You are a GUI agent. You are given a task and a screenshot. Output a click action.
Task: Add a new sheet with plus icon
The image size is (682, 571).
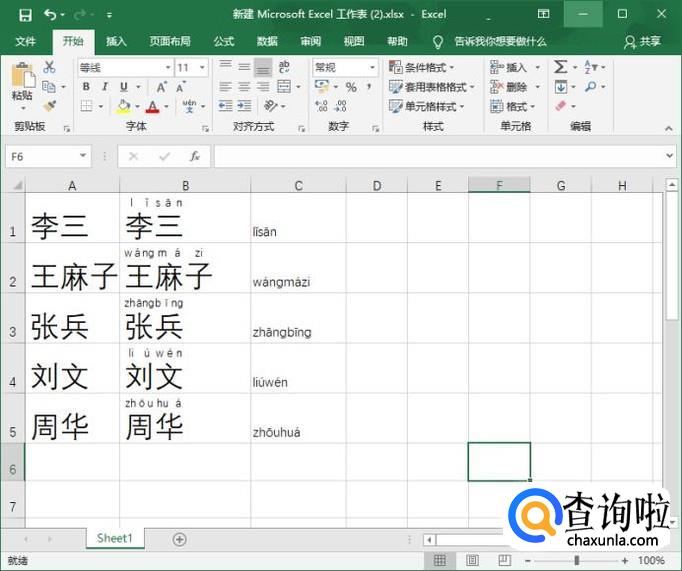click(180, 539)
